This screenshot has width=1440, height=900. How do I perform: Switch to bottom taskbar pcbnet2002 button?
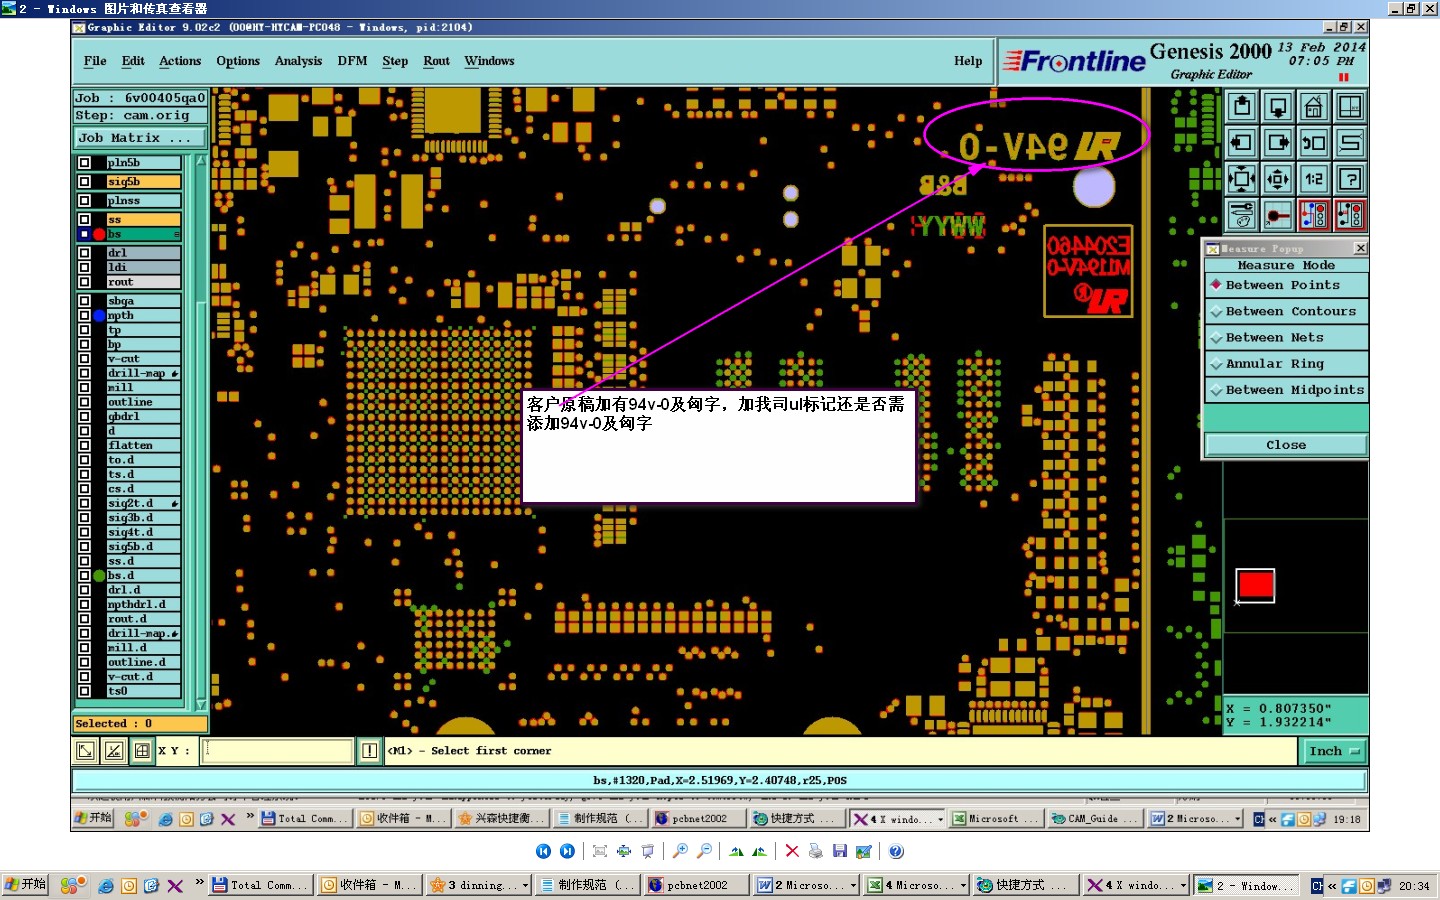click(695, 885)
